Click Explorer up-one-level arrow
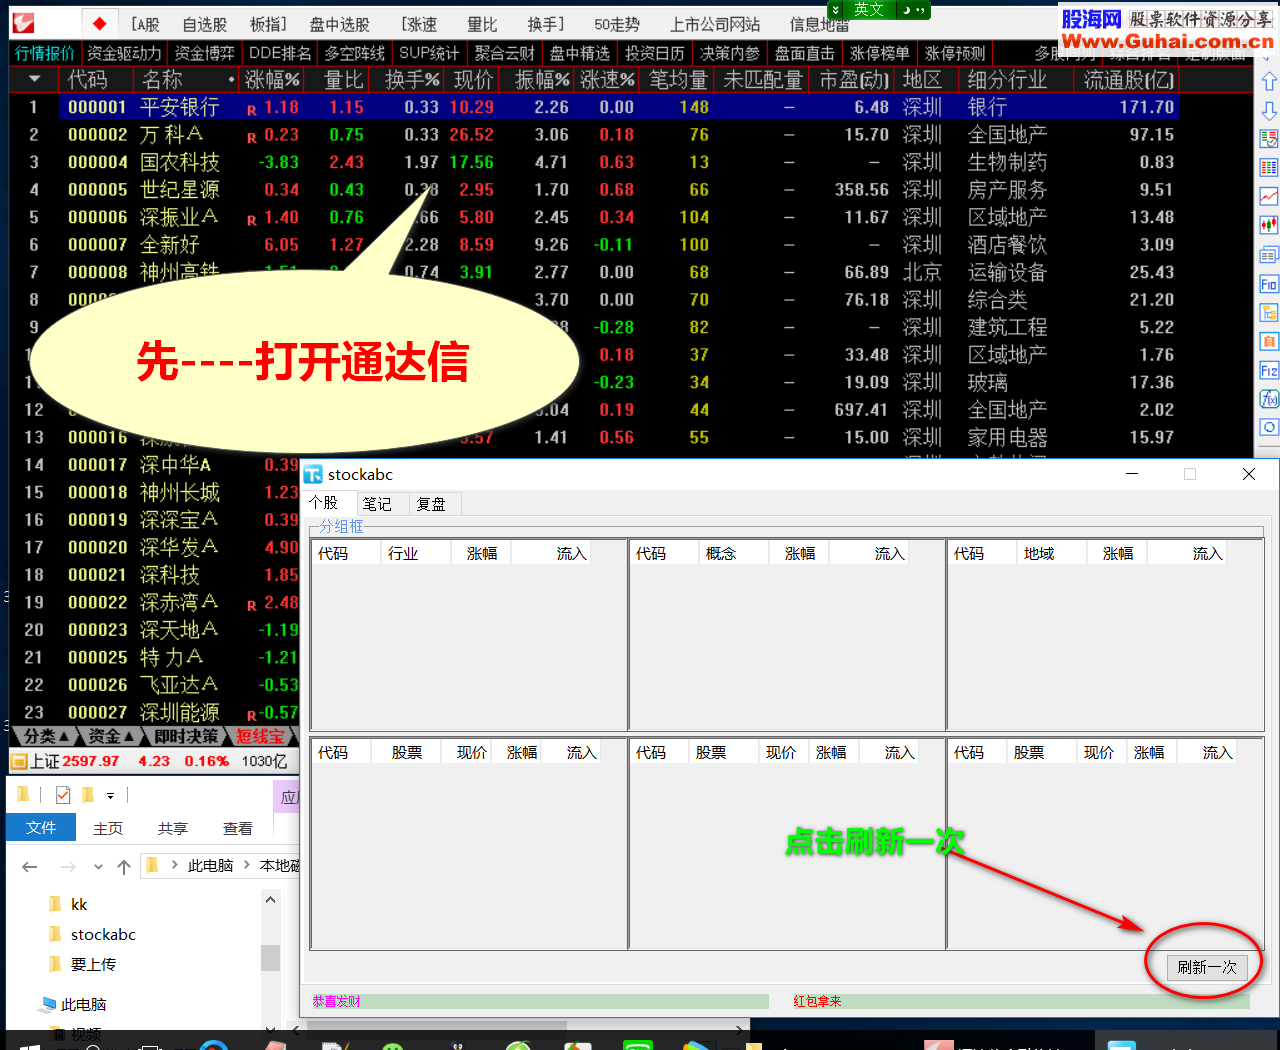 [x=124, y=866]
